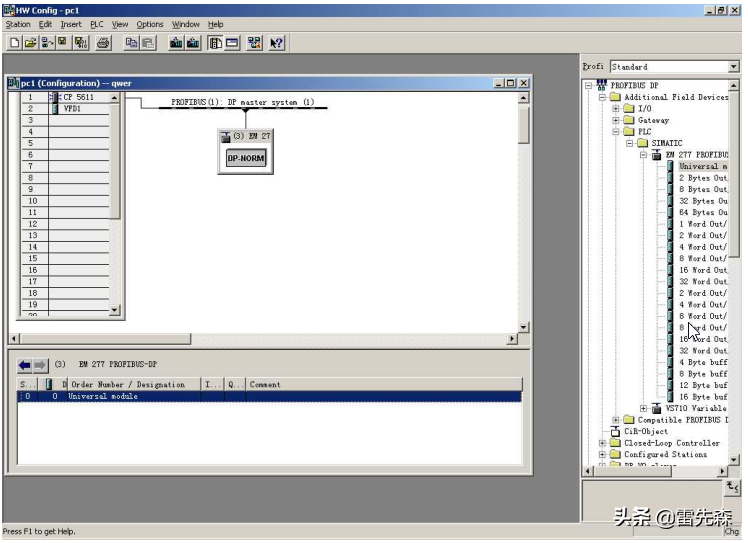
Task: Click the Open folder toolbar icon
Action: (x=30, y=43)
